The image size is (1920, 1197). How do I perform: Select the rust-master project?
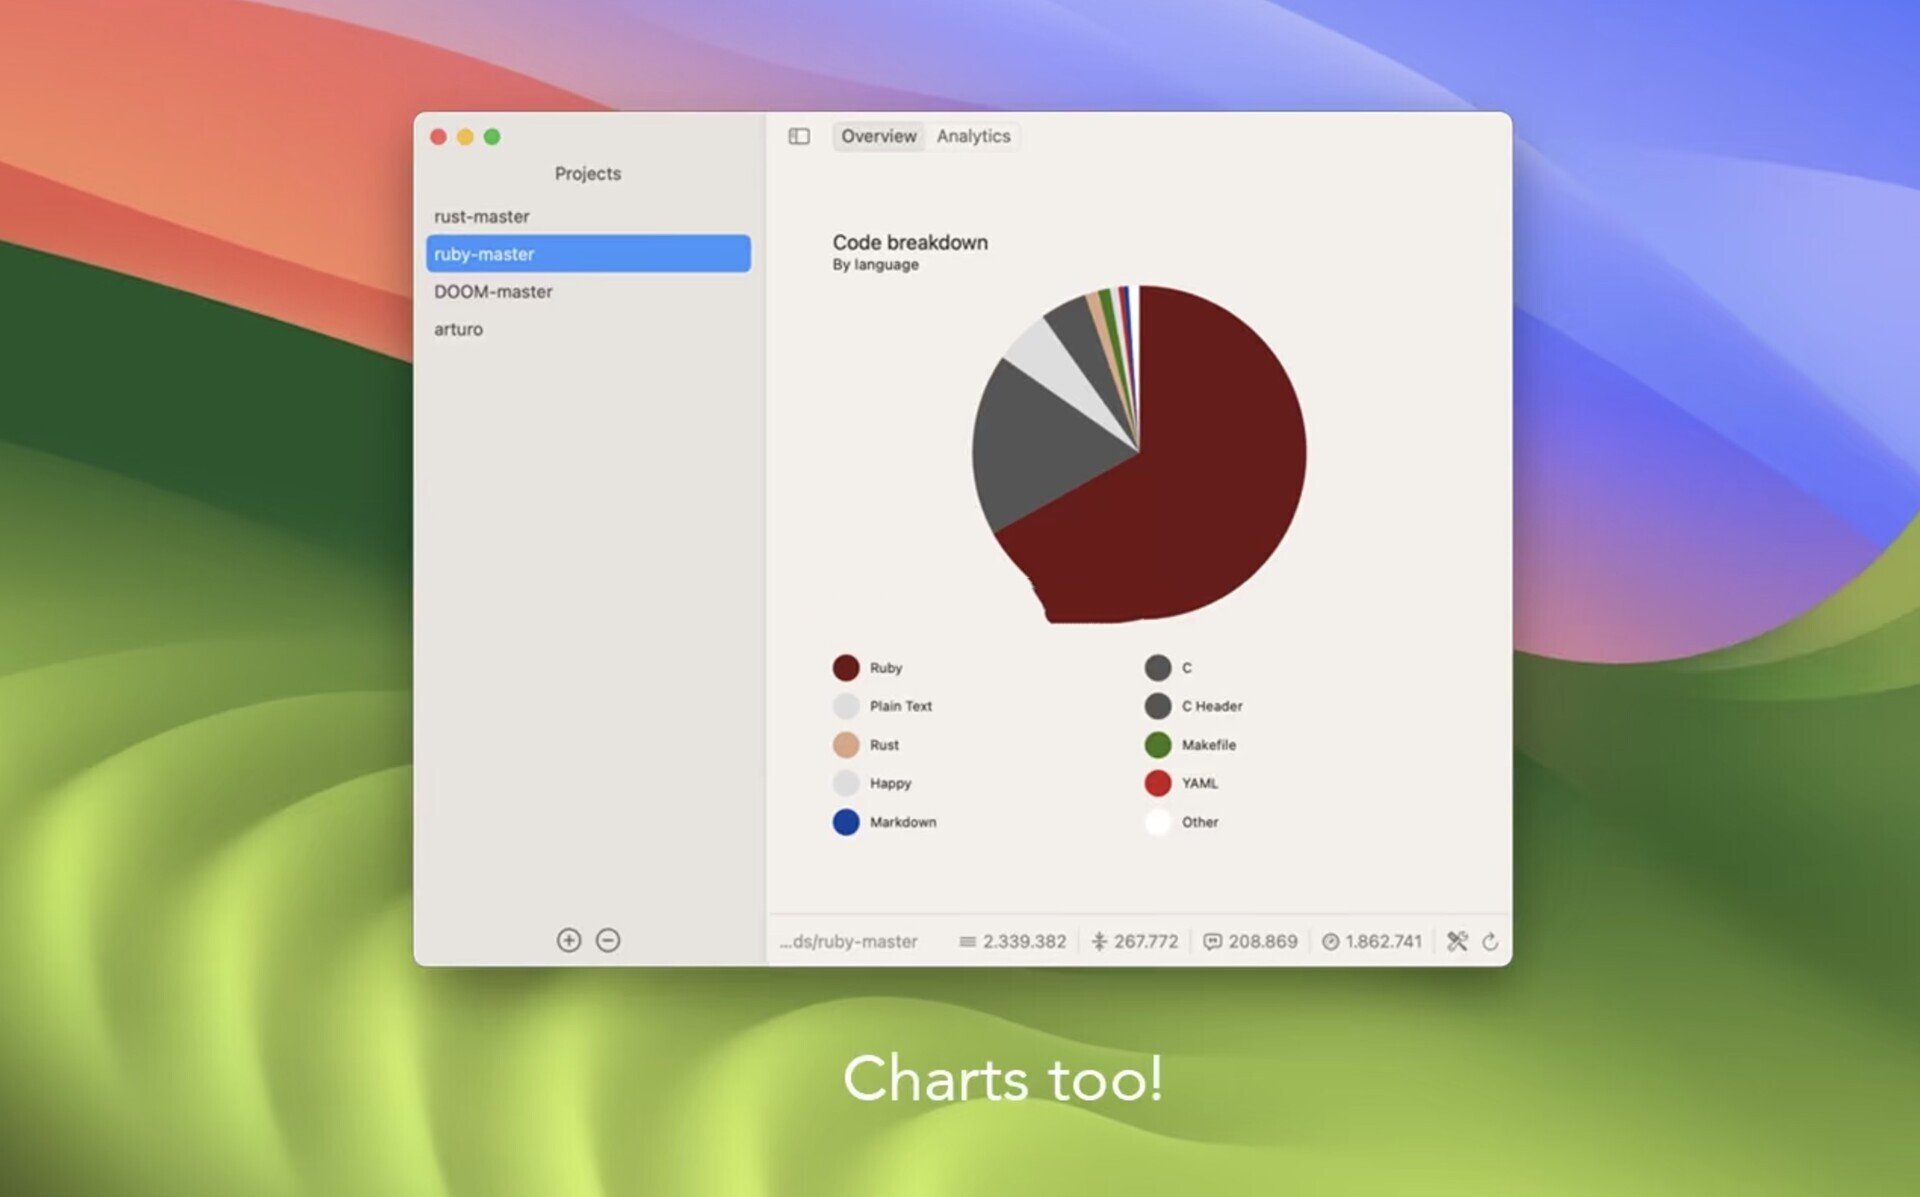click(588, 216)
